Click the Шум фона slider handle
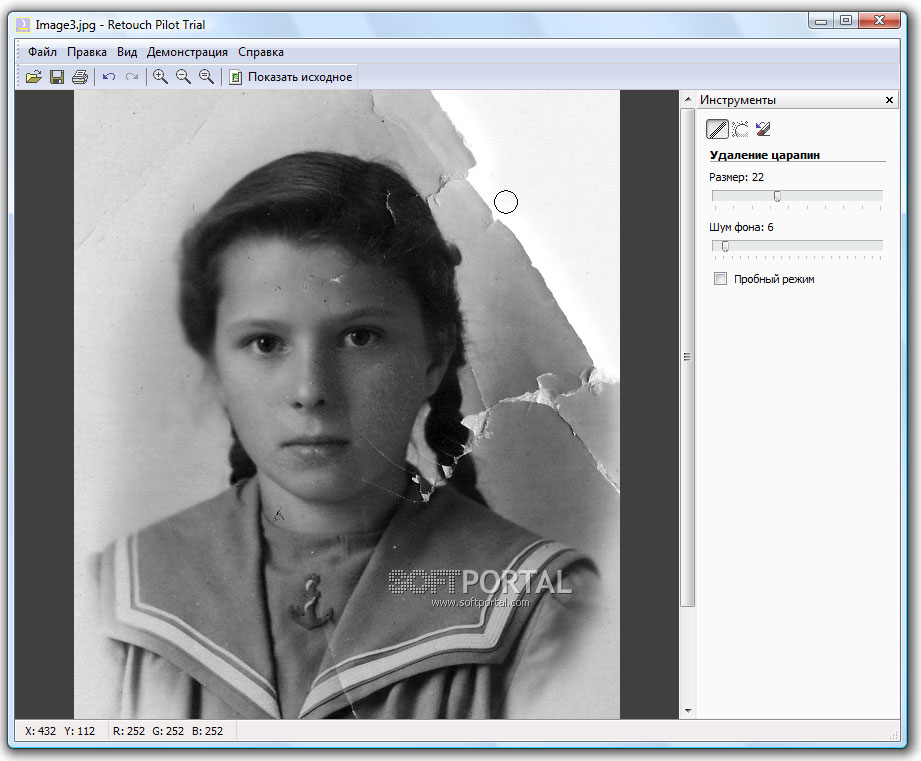Screen dimensions: 921x761 [x=725, y=246]
